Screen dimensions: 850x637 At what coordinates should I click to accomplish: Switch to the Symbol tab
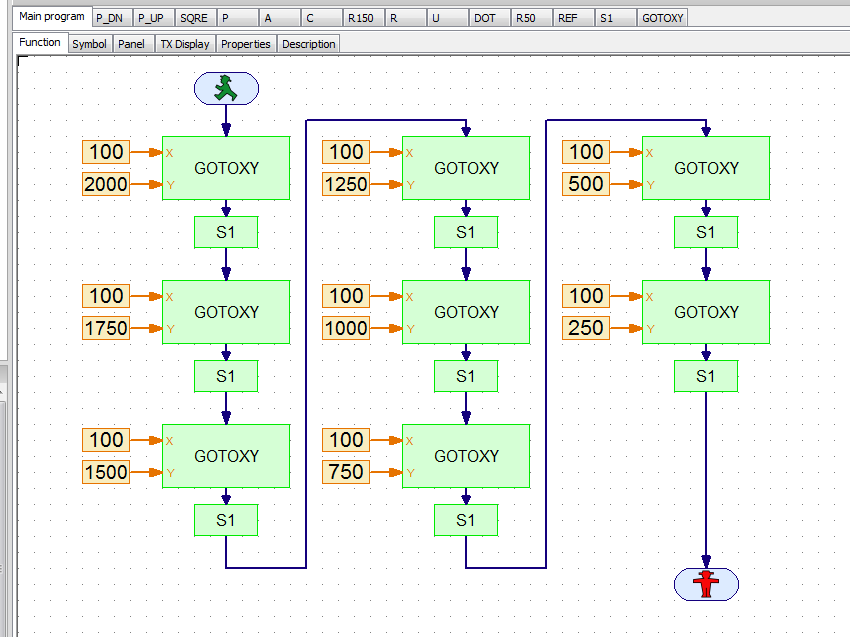tap(89, 44)
